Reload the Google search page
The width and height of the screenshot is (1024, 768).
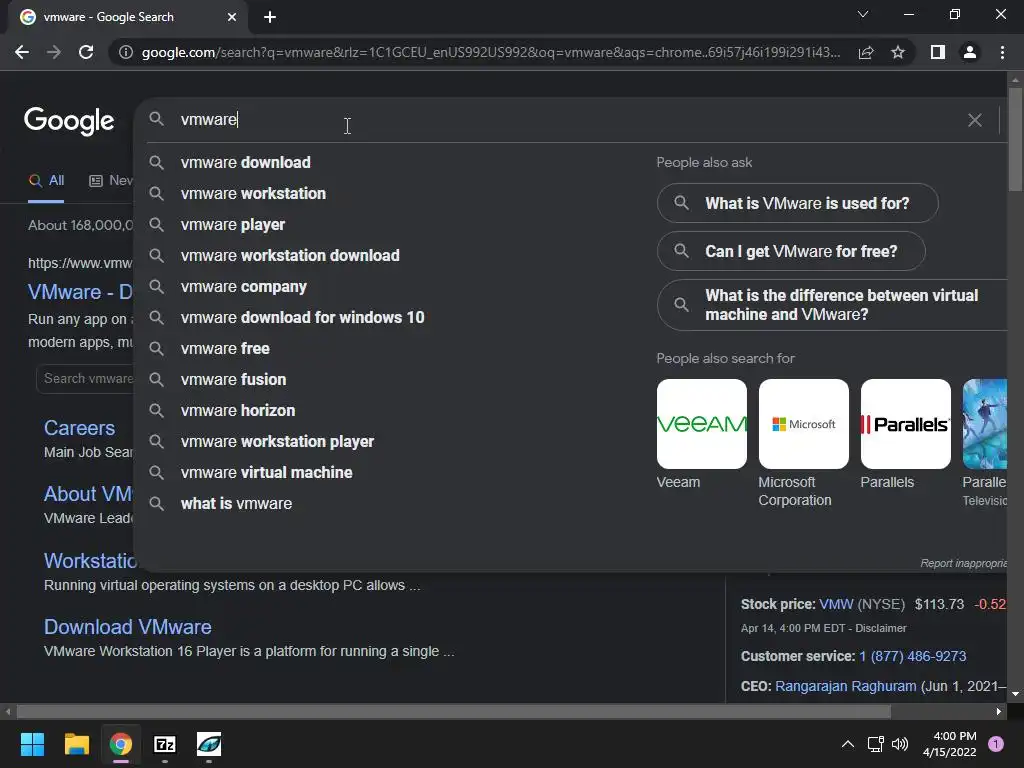[x=86, y=52]
